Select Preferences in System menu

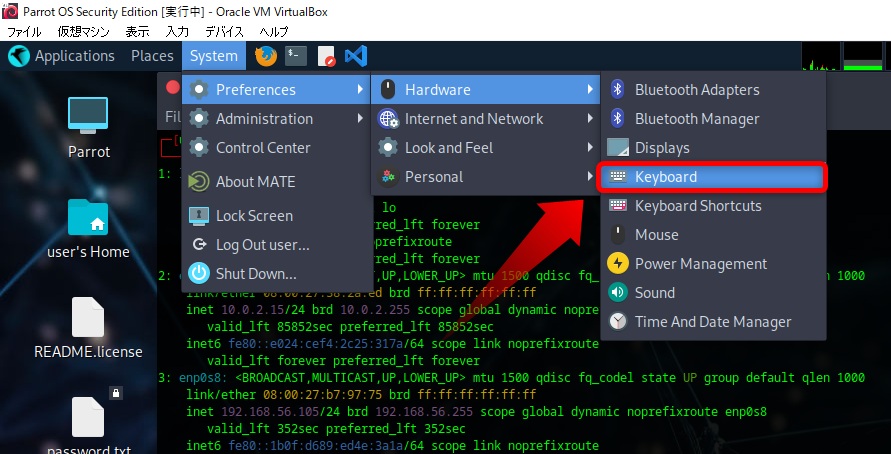[276, 89]
